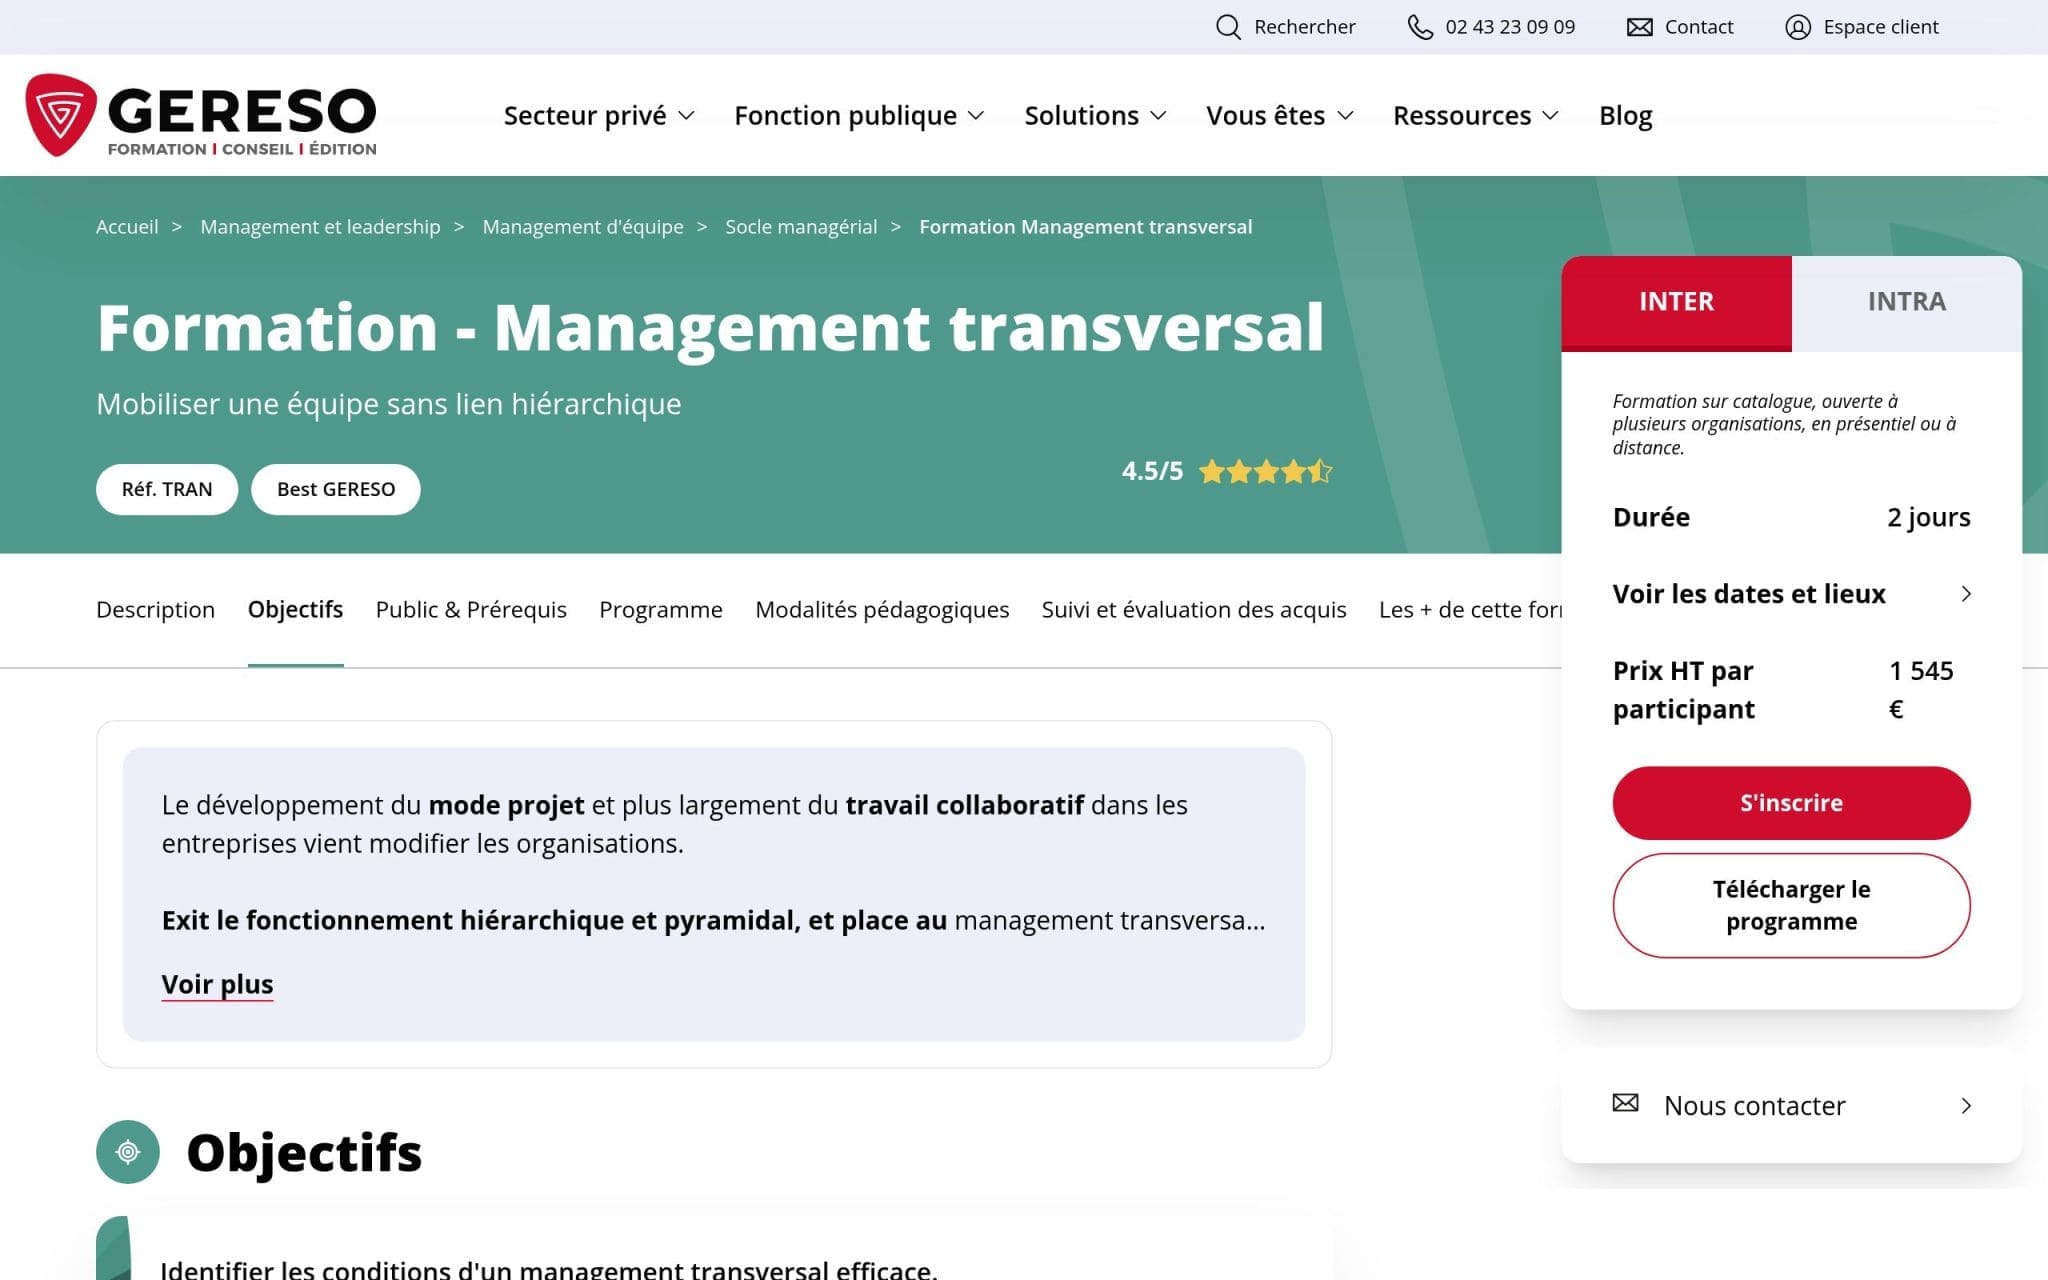Click the search magnifier icon

(x=1228, y=27)
